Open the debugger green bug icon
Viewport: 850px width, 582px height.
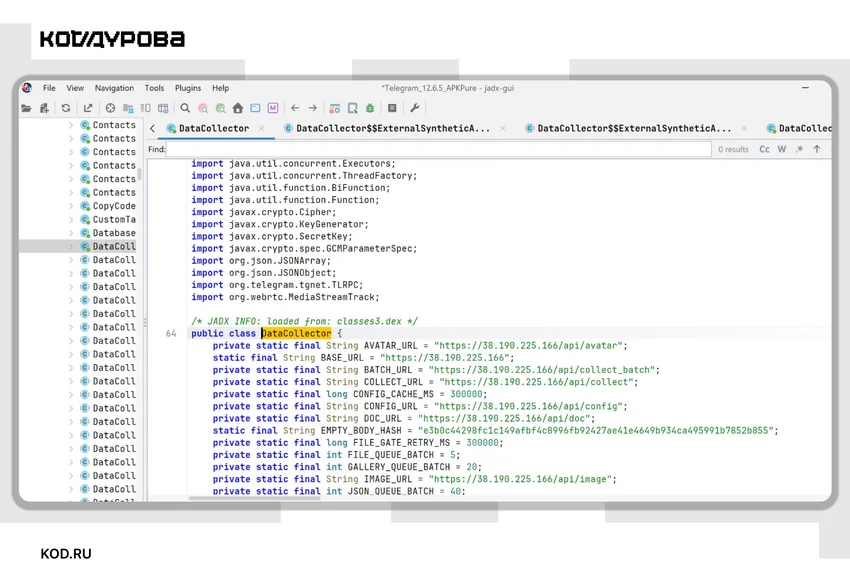point(370,108)
